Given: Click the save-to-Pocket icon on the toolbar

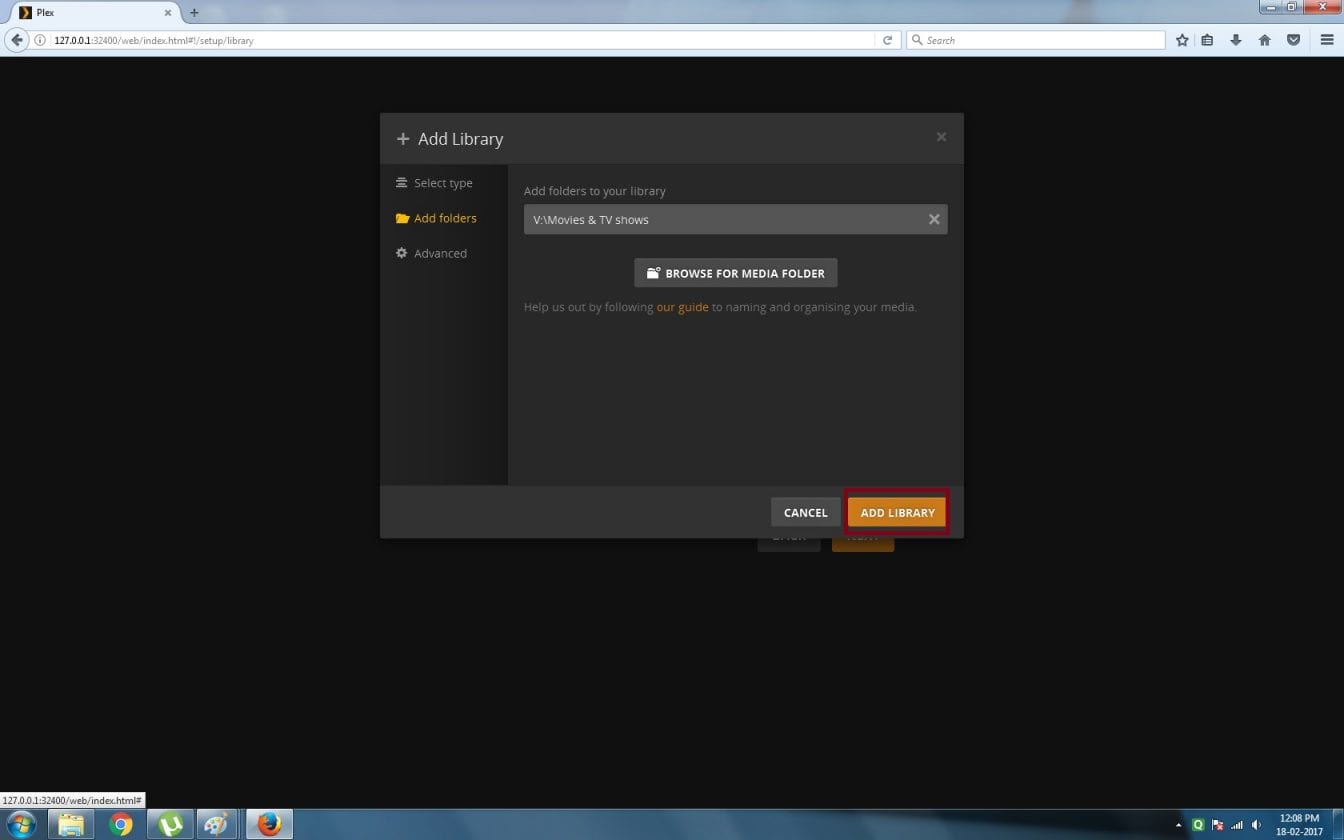Looking at the screenshot, I should 1293,40.
